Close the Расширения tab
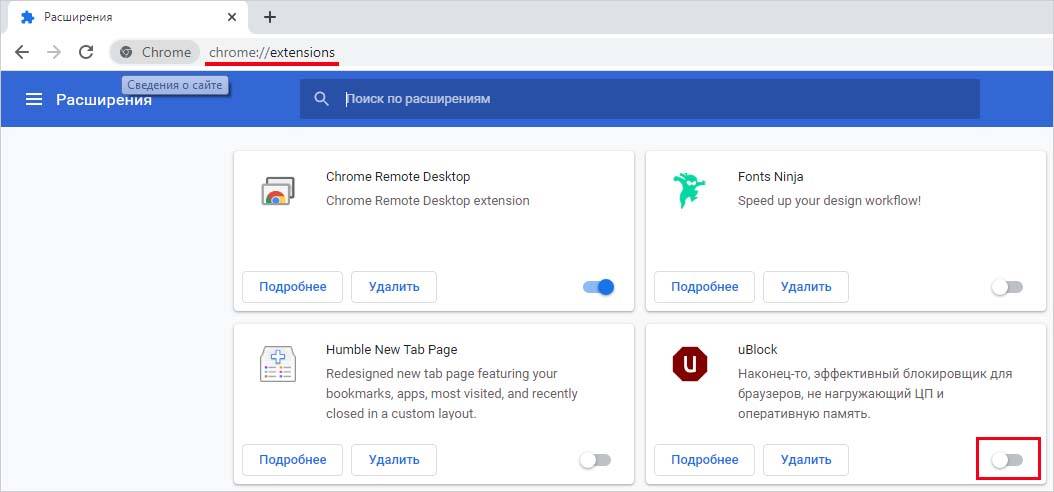 click(x=231, y=17)
